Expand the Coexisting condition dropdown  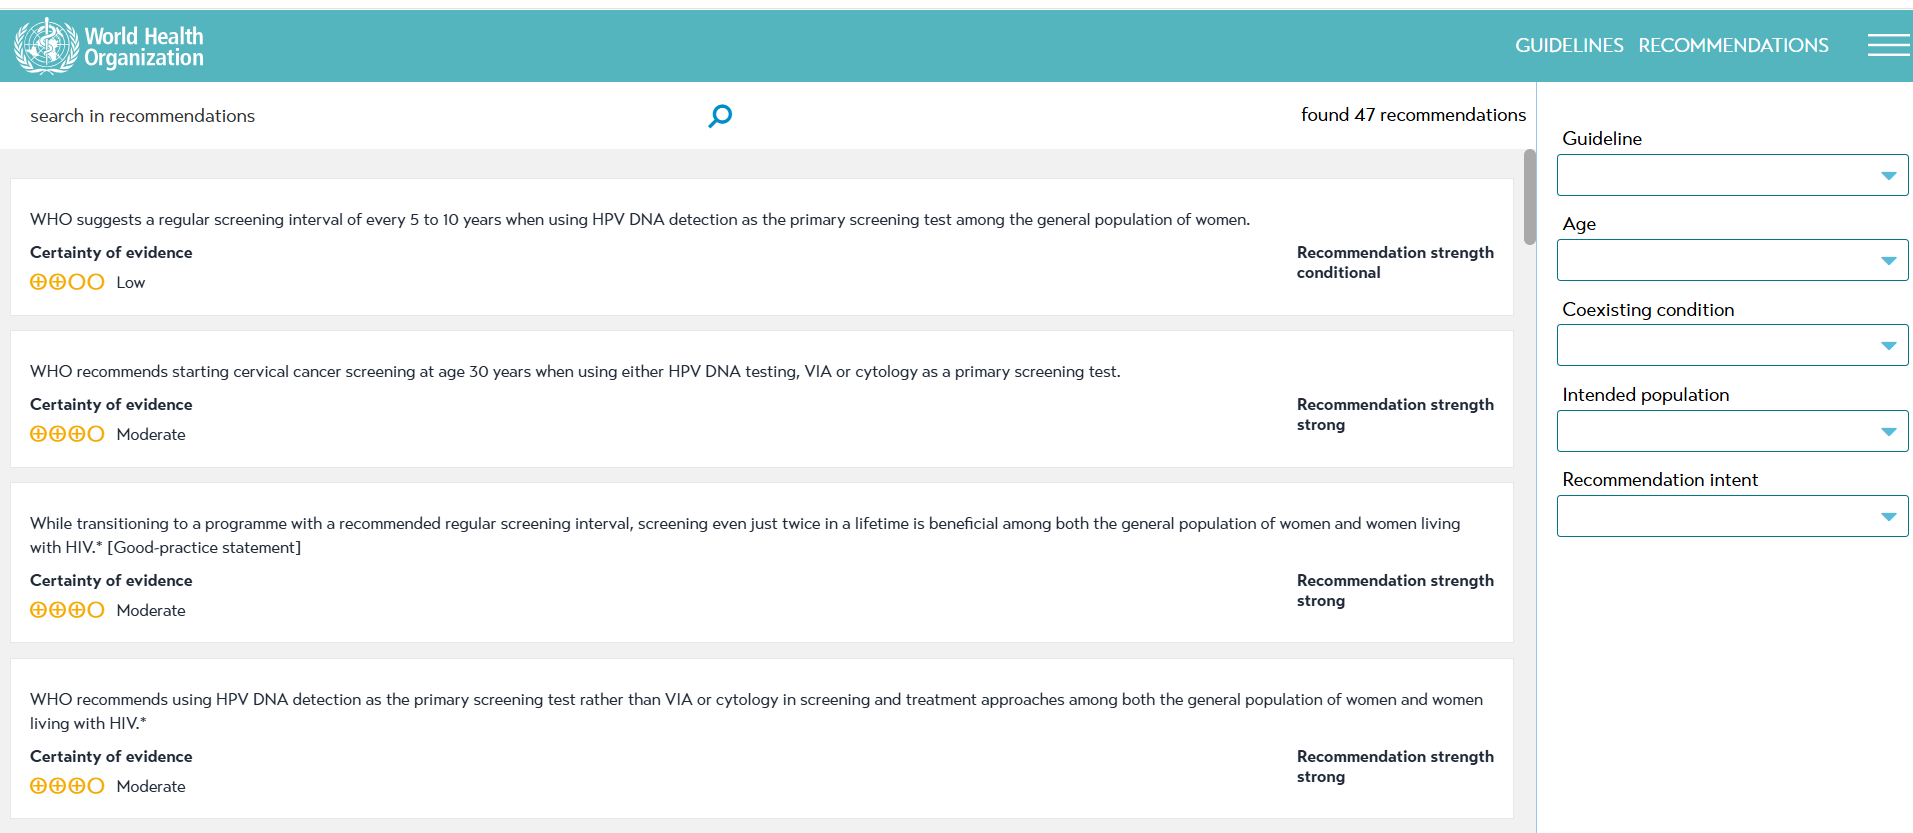pos(1732,345)
